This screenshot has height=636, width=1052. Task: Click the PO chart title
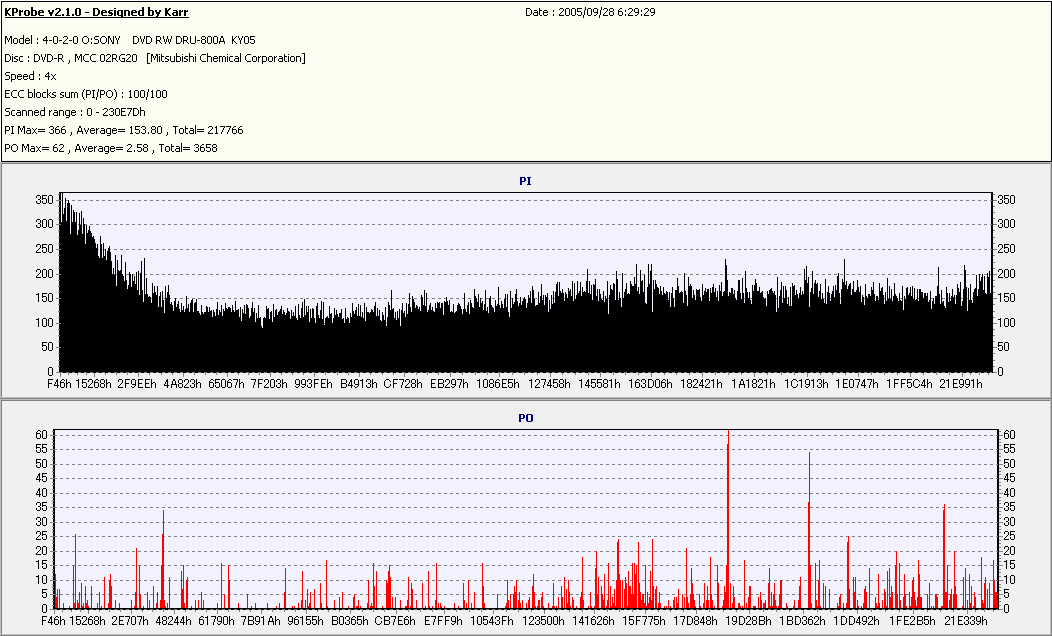(525, 418)
